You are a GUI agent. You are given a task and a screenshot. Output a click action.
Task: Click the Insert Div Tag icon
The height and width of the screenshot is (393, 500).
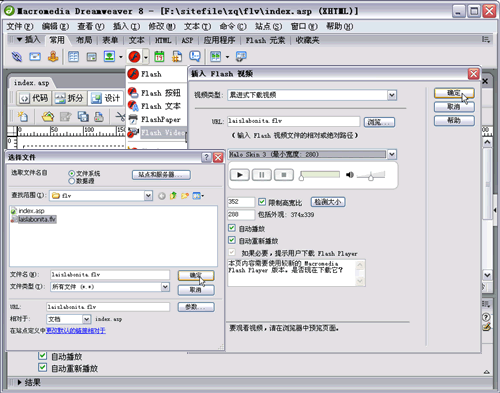(91, 57)
